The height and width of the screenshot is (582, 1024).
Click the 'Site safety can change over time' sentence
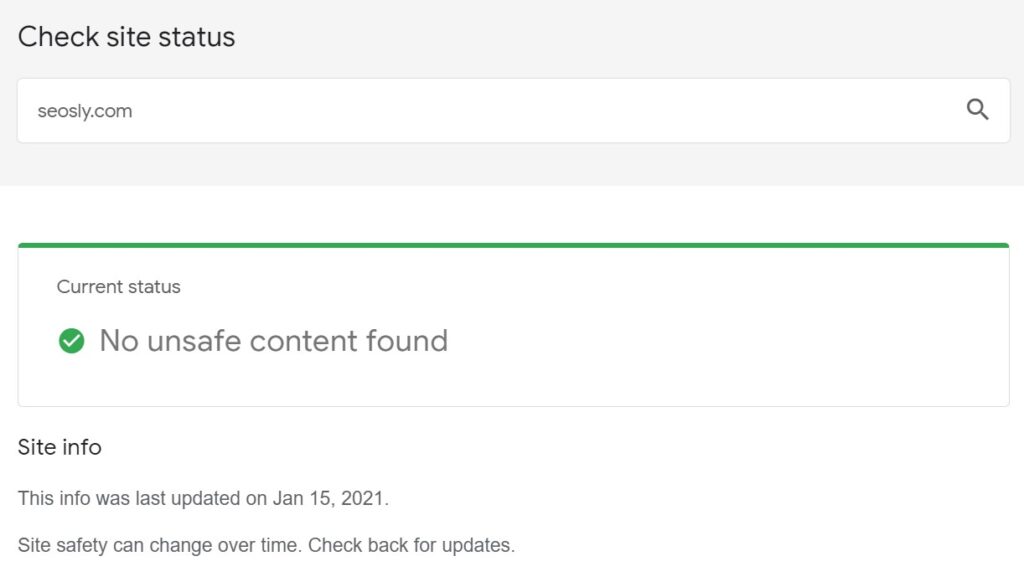tap(160, 546)
